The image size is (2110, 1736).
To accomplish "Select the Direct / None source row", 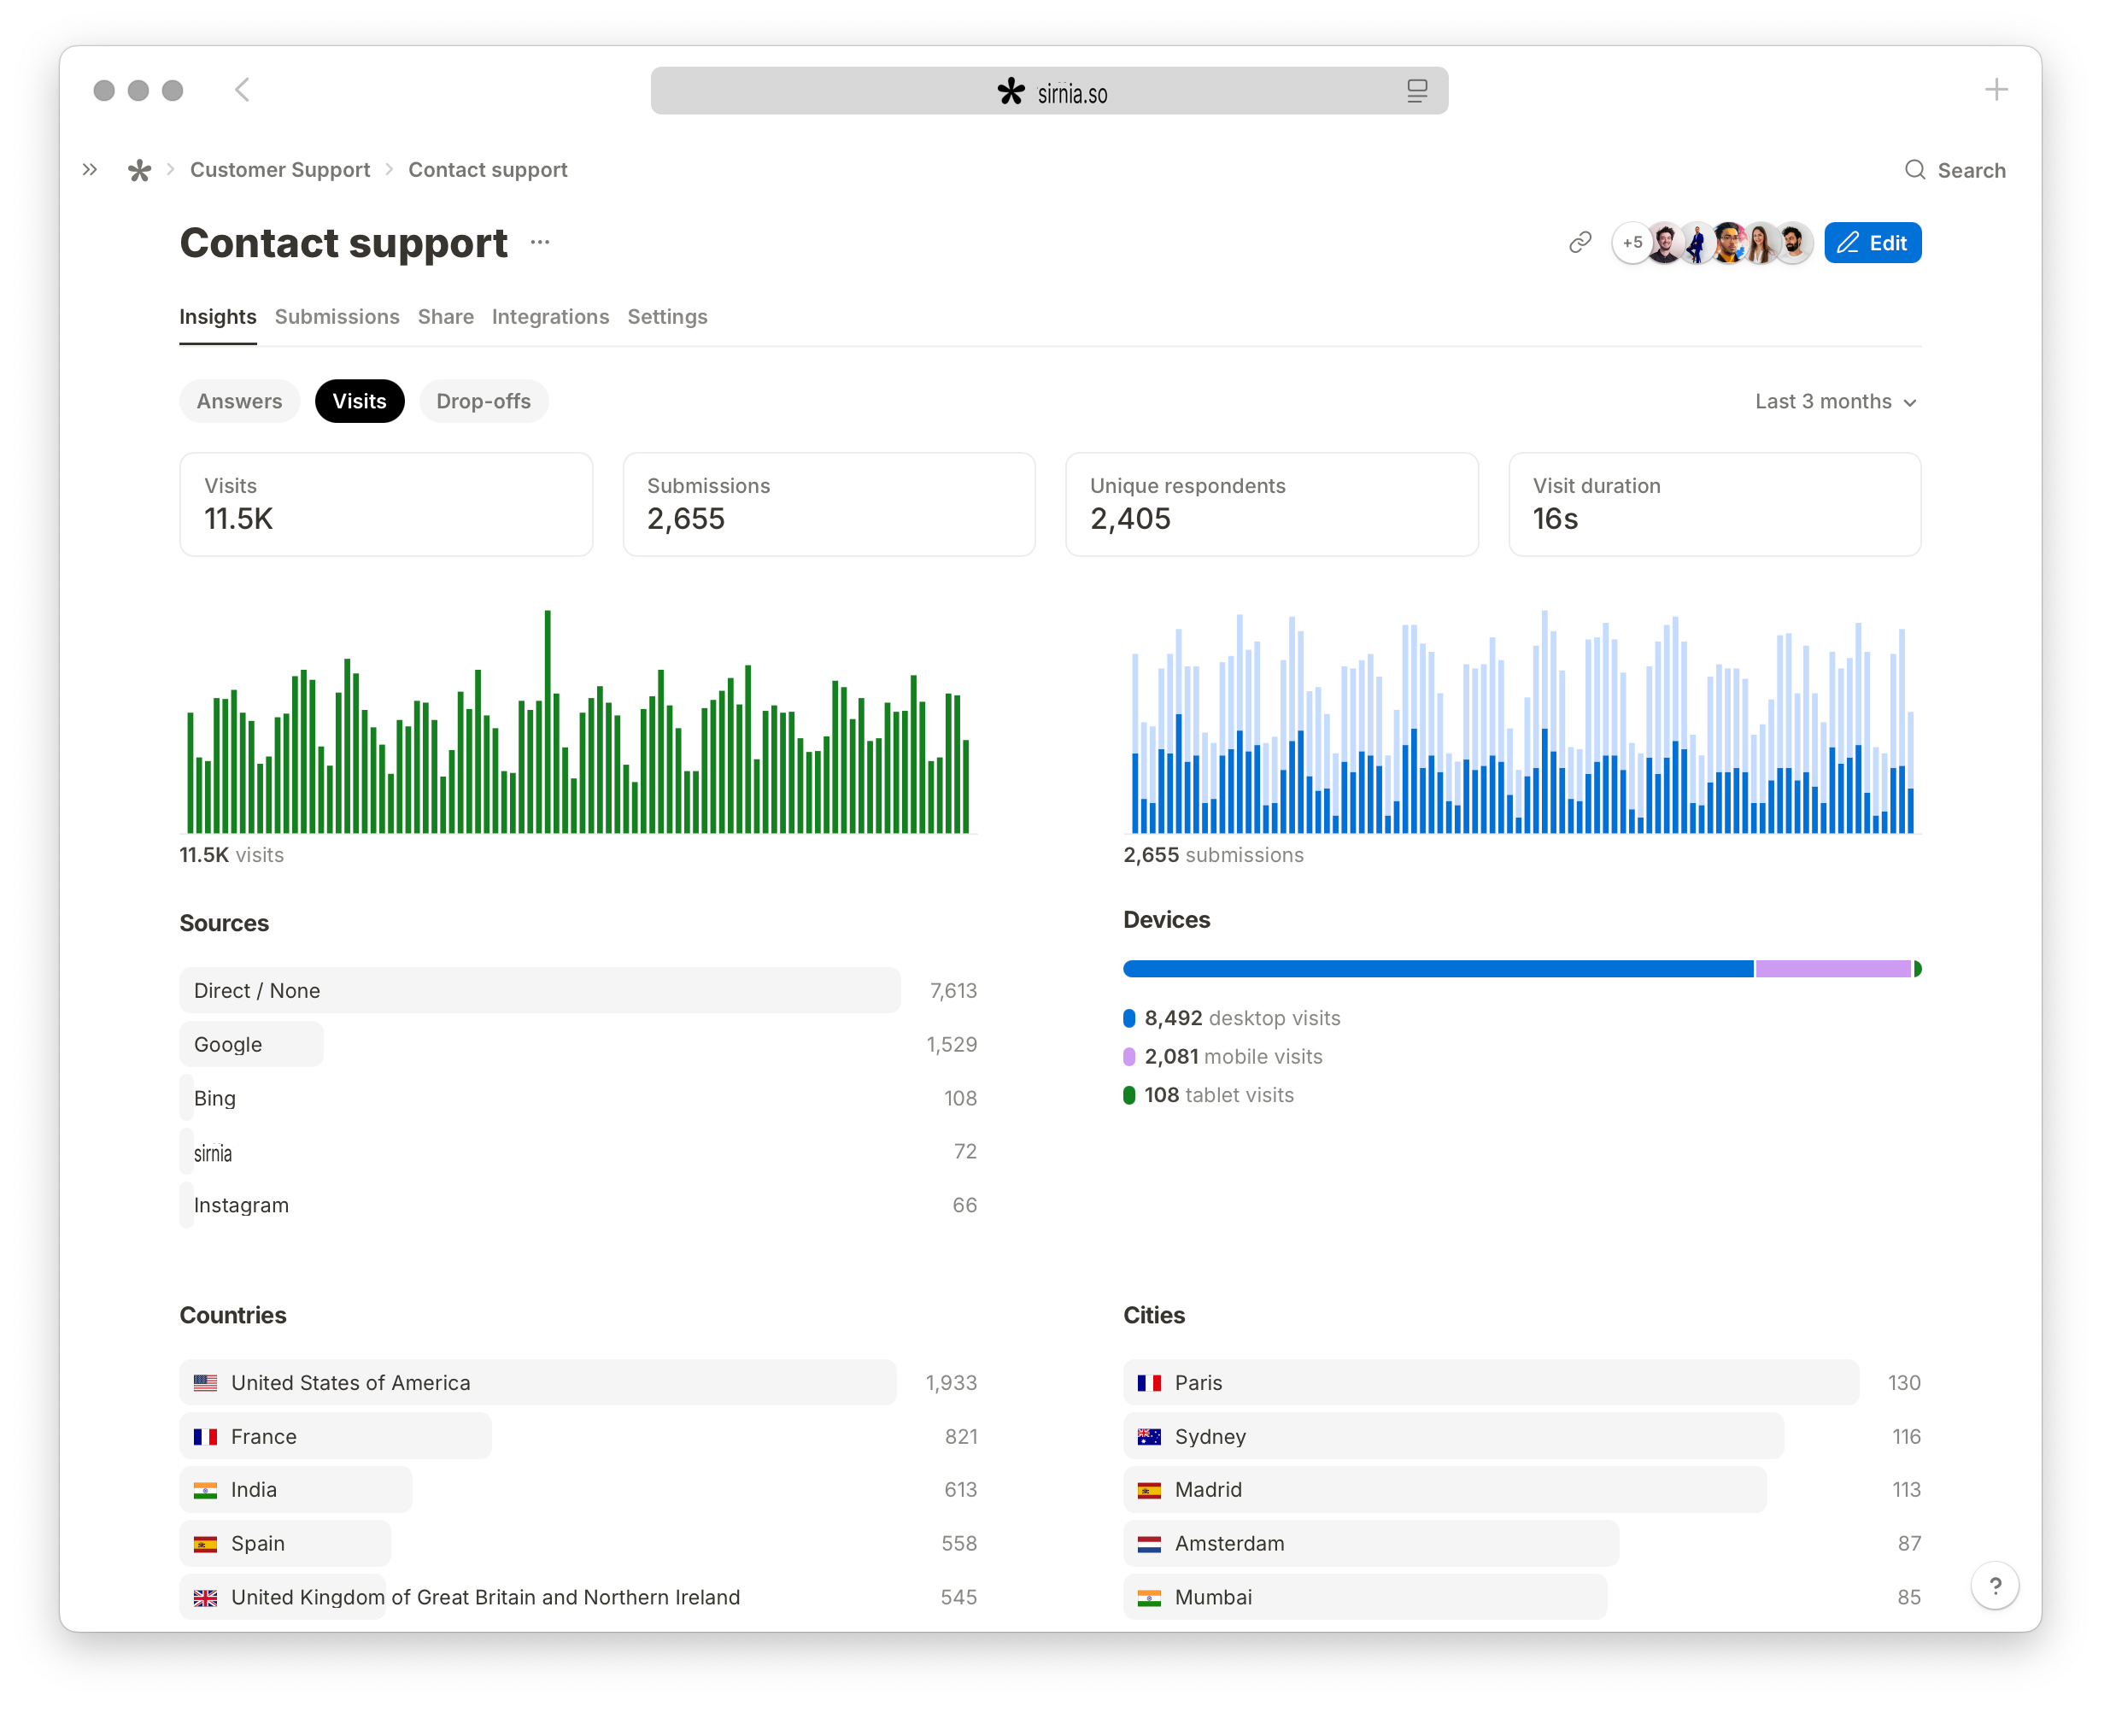I will pyautogui.click(x=578, y=990).
